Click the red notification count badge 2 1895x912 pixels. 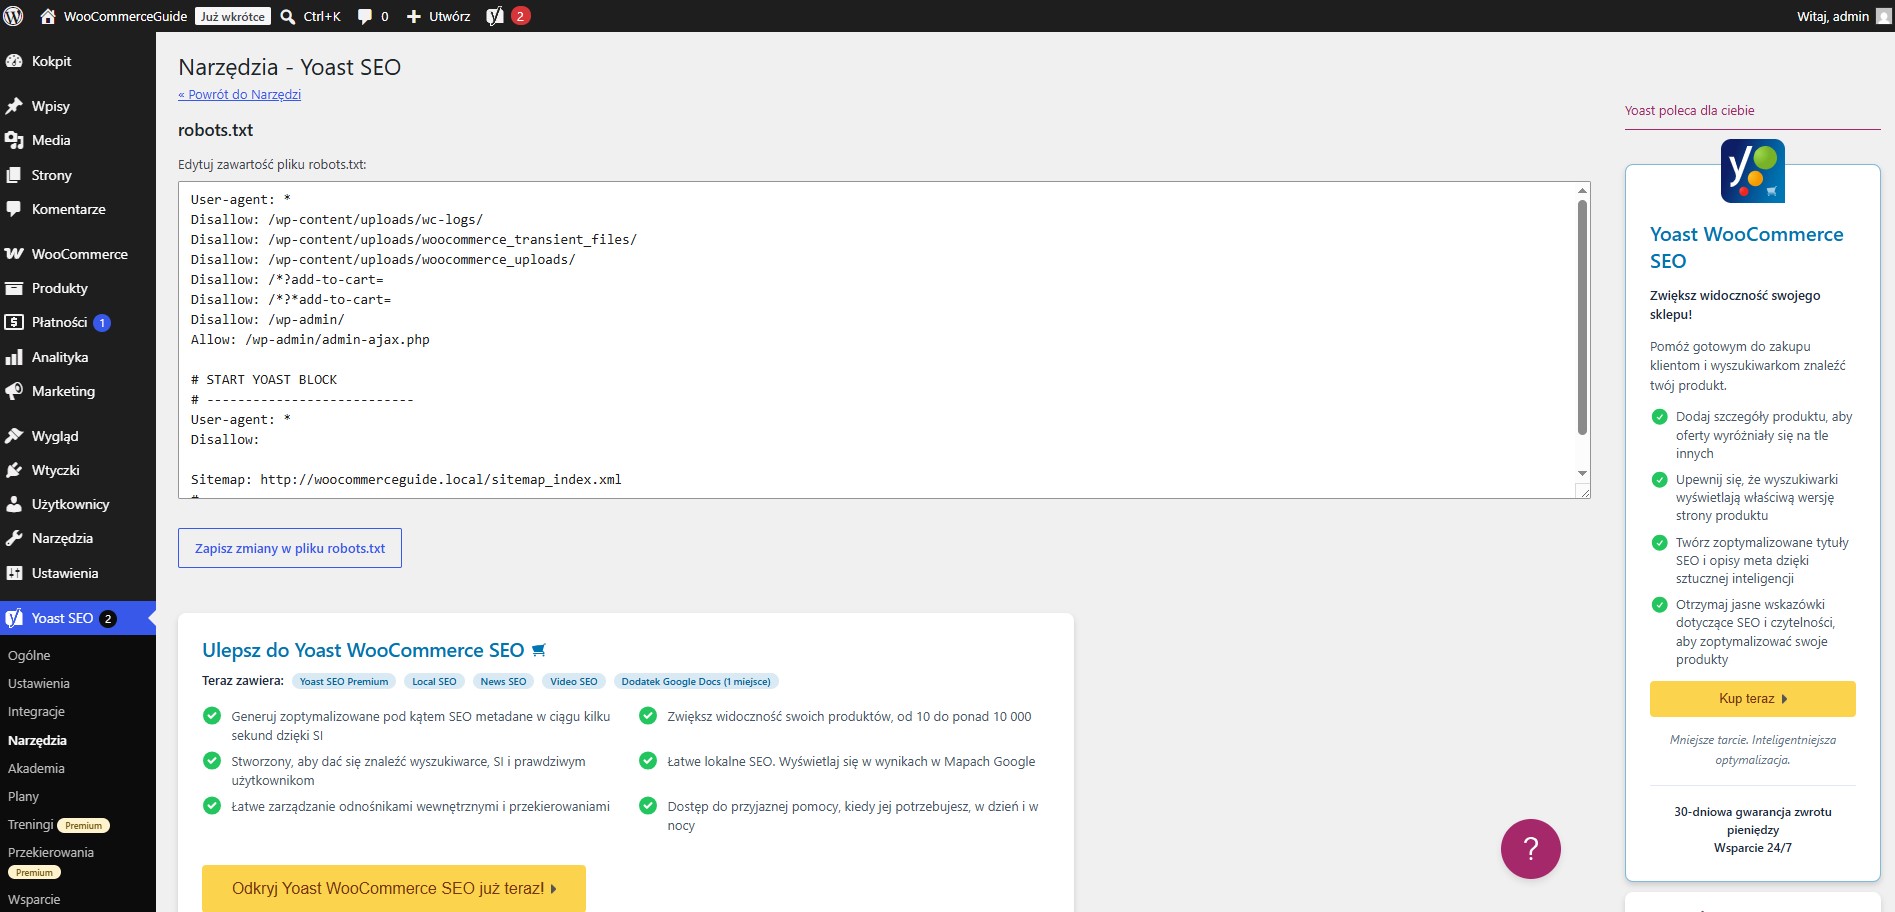coord(520,16)
